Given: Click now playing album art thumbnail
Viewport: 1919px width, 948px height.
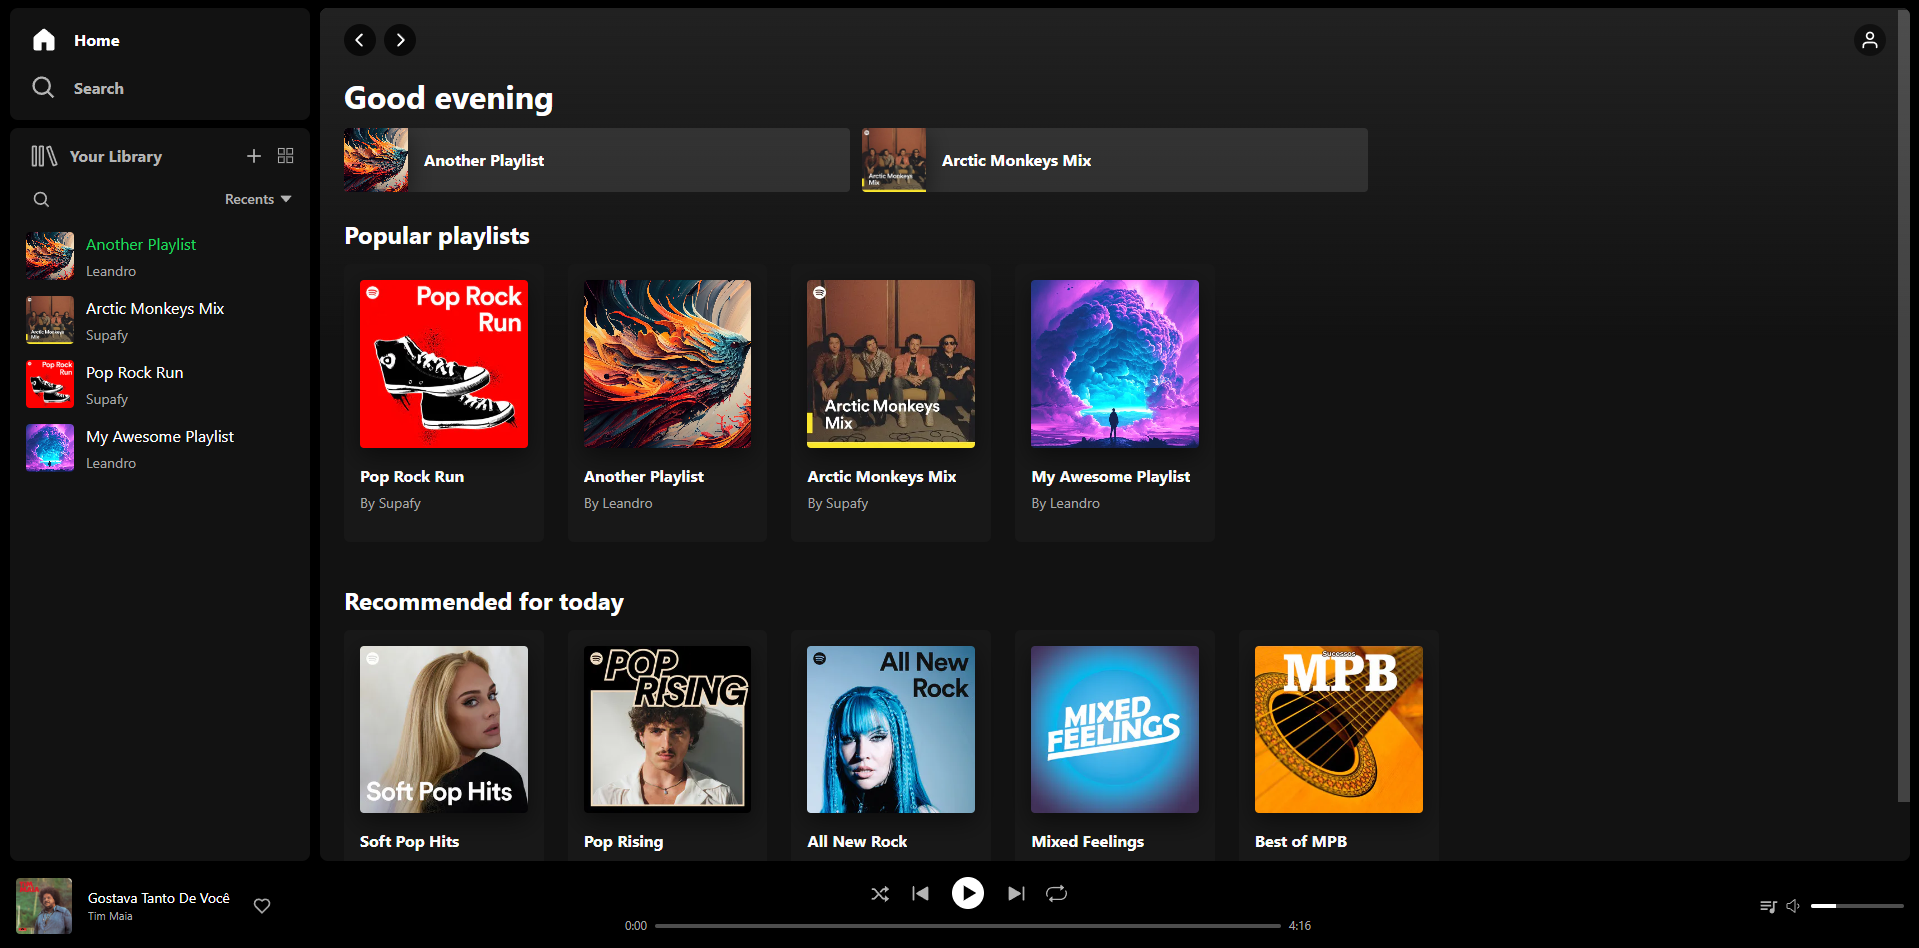Looking at the screenshot, I should [44, 906].
